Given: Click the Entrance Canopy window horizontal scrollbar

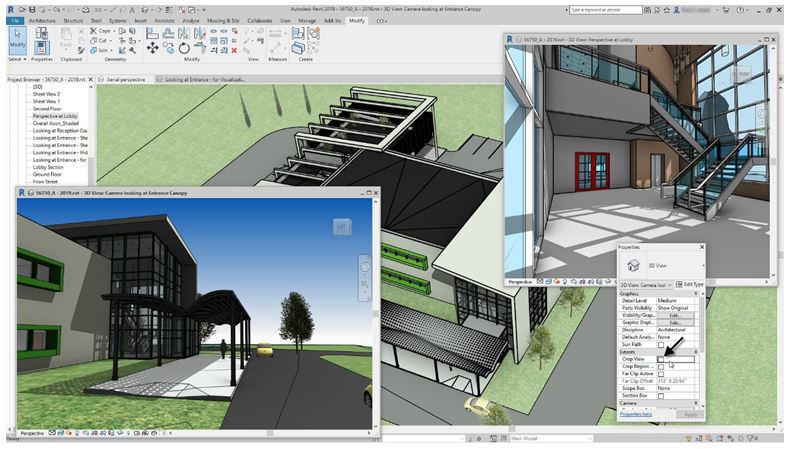Looking at the screenshot, I should [x=270, y=433].
